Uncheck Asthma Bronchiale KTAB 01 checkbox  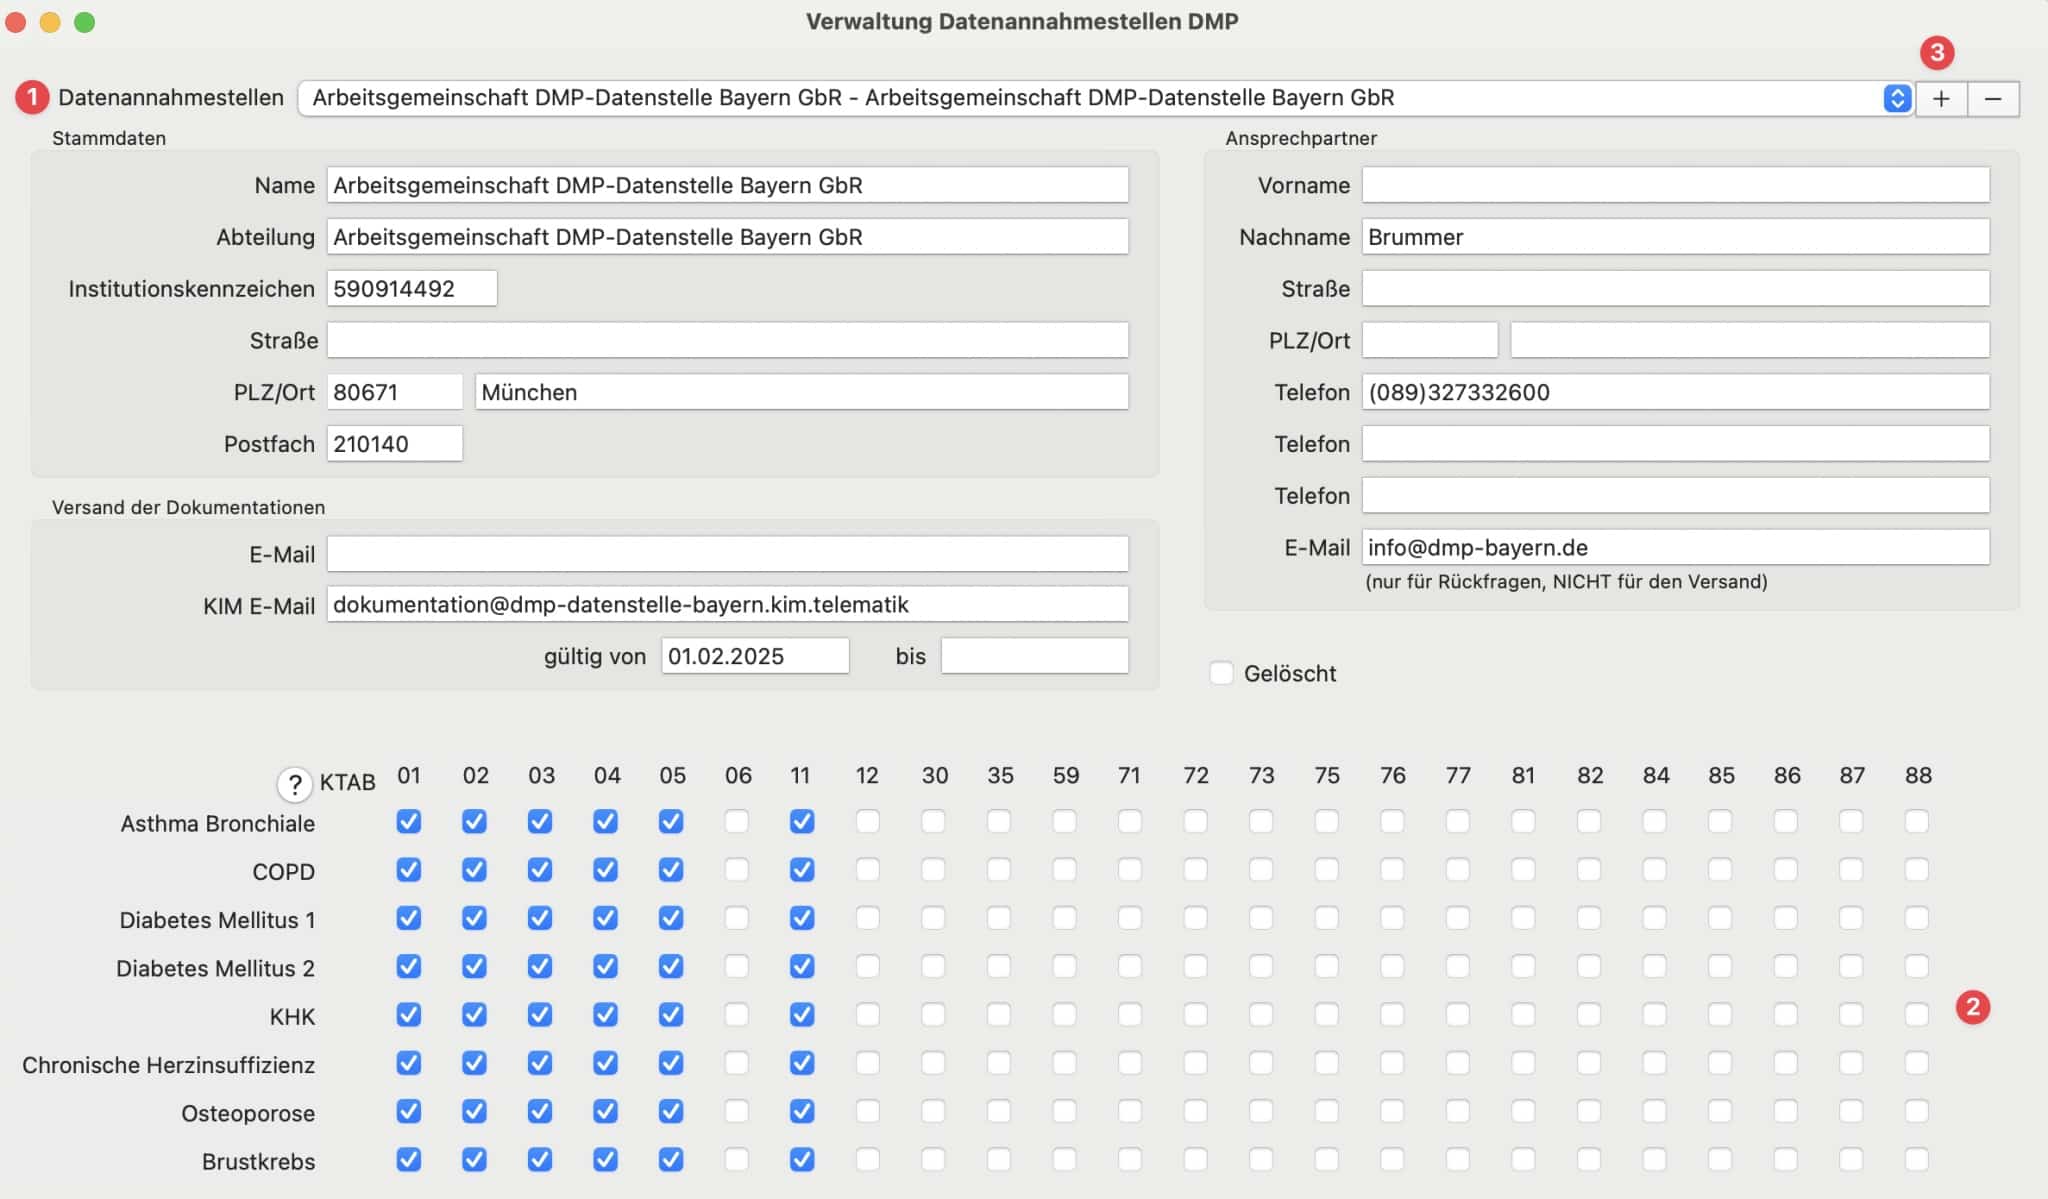point(408,822)
